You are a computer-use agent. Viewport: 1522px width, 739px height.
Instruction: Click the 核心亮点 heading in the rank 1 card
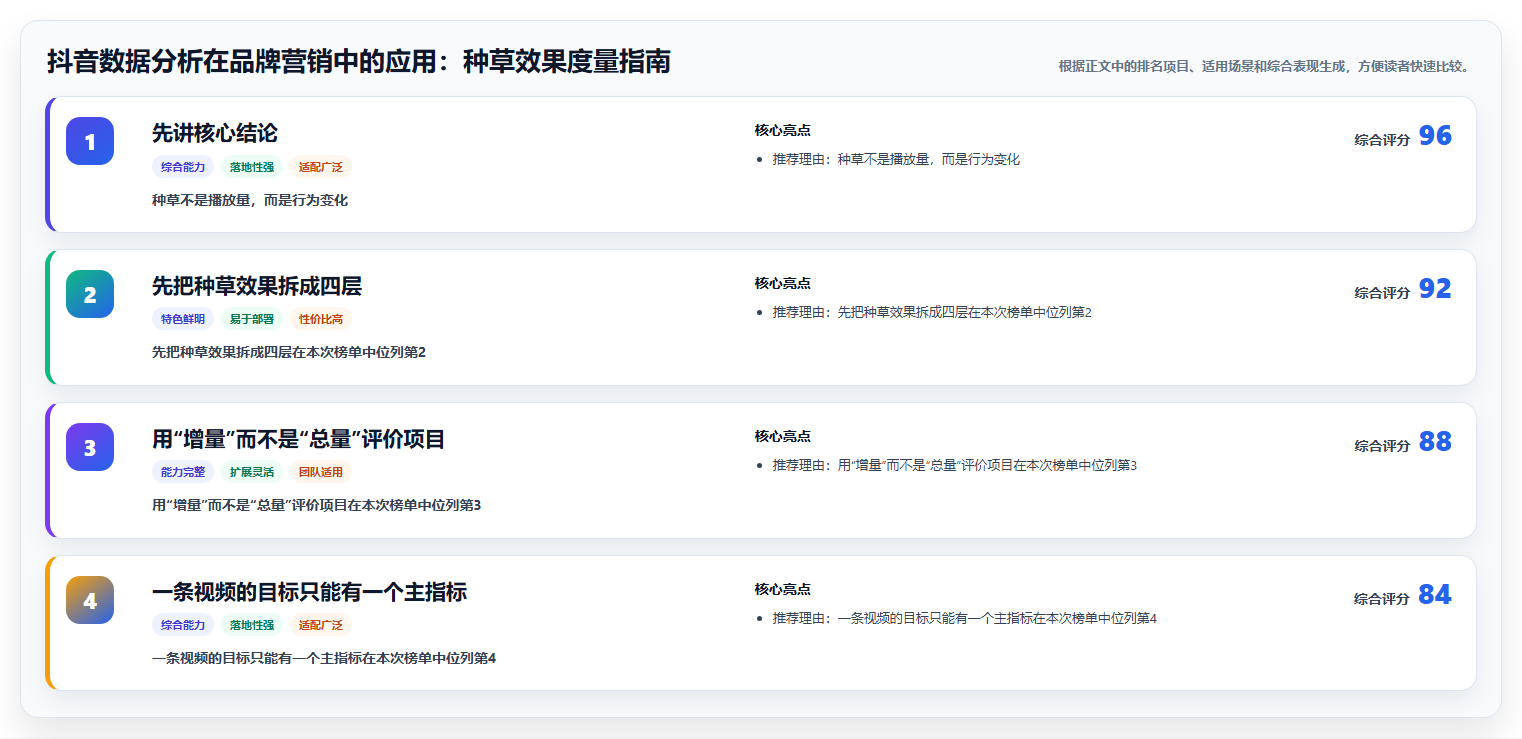[783, 130]
